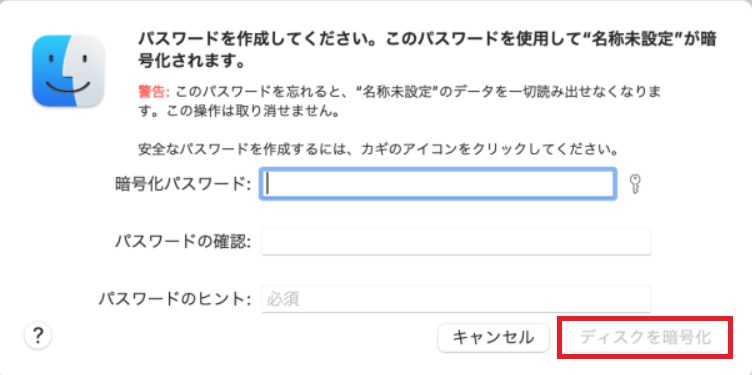Click the Finder face icon
Image resolution: width=752 pixels, height=375 pixels.
(x=68, y=71)
